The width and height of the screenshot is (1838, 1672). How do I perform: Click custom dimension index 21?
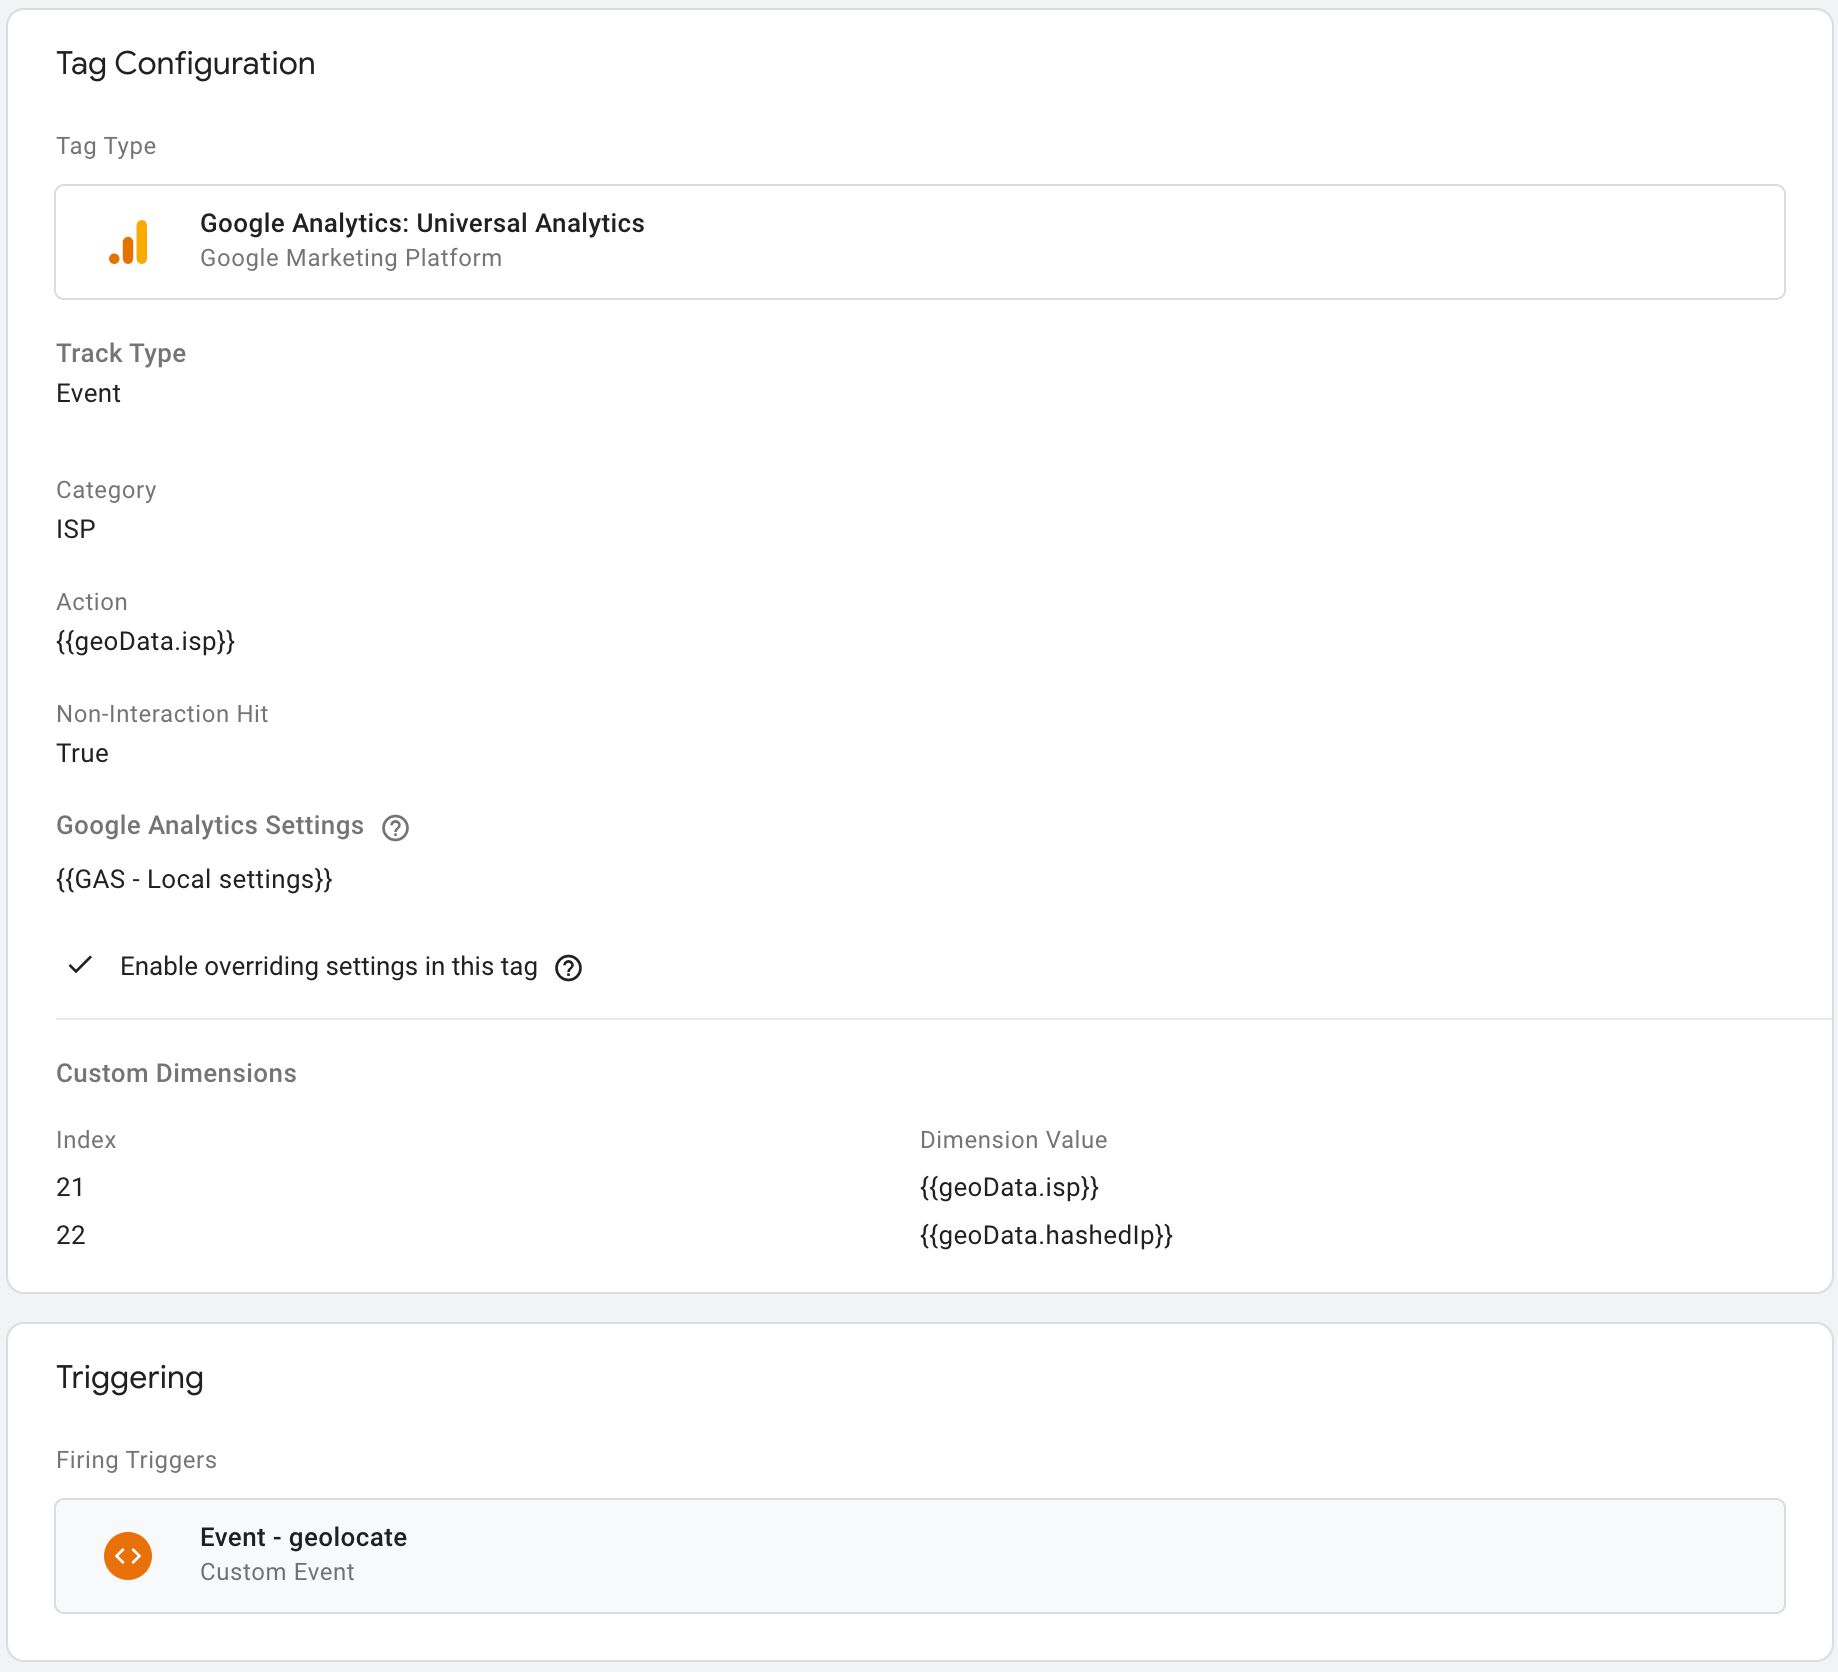point(70,1188)
